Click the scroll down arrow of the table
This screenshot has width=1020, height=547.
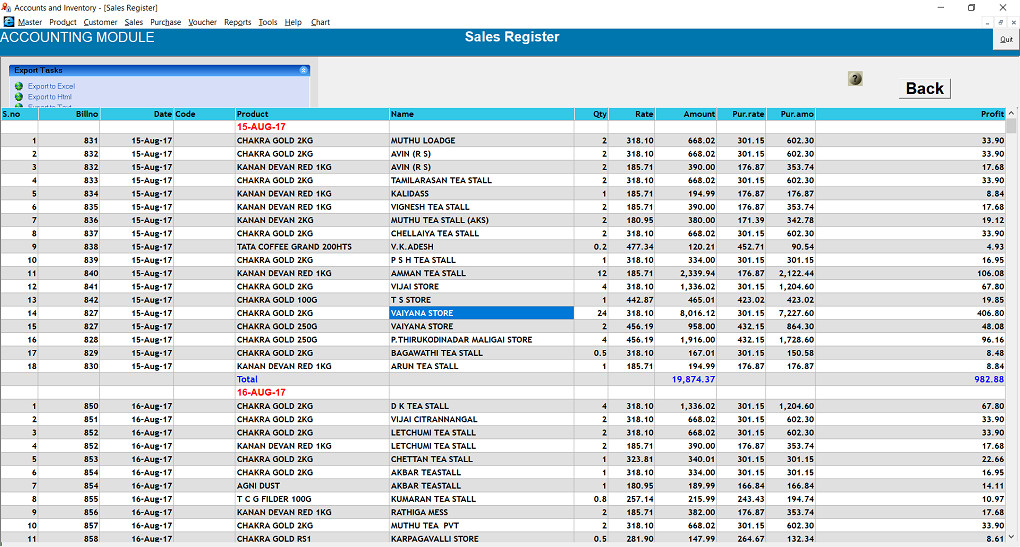pyautogui.click(x=1012, y=539)
